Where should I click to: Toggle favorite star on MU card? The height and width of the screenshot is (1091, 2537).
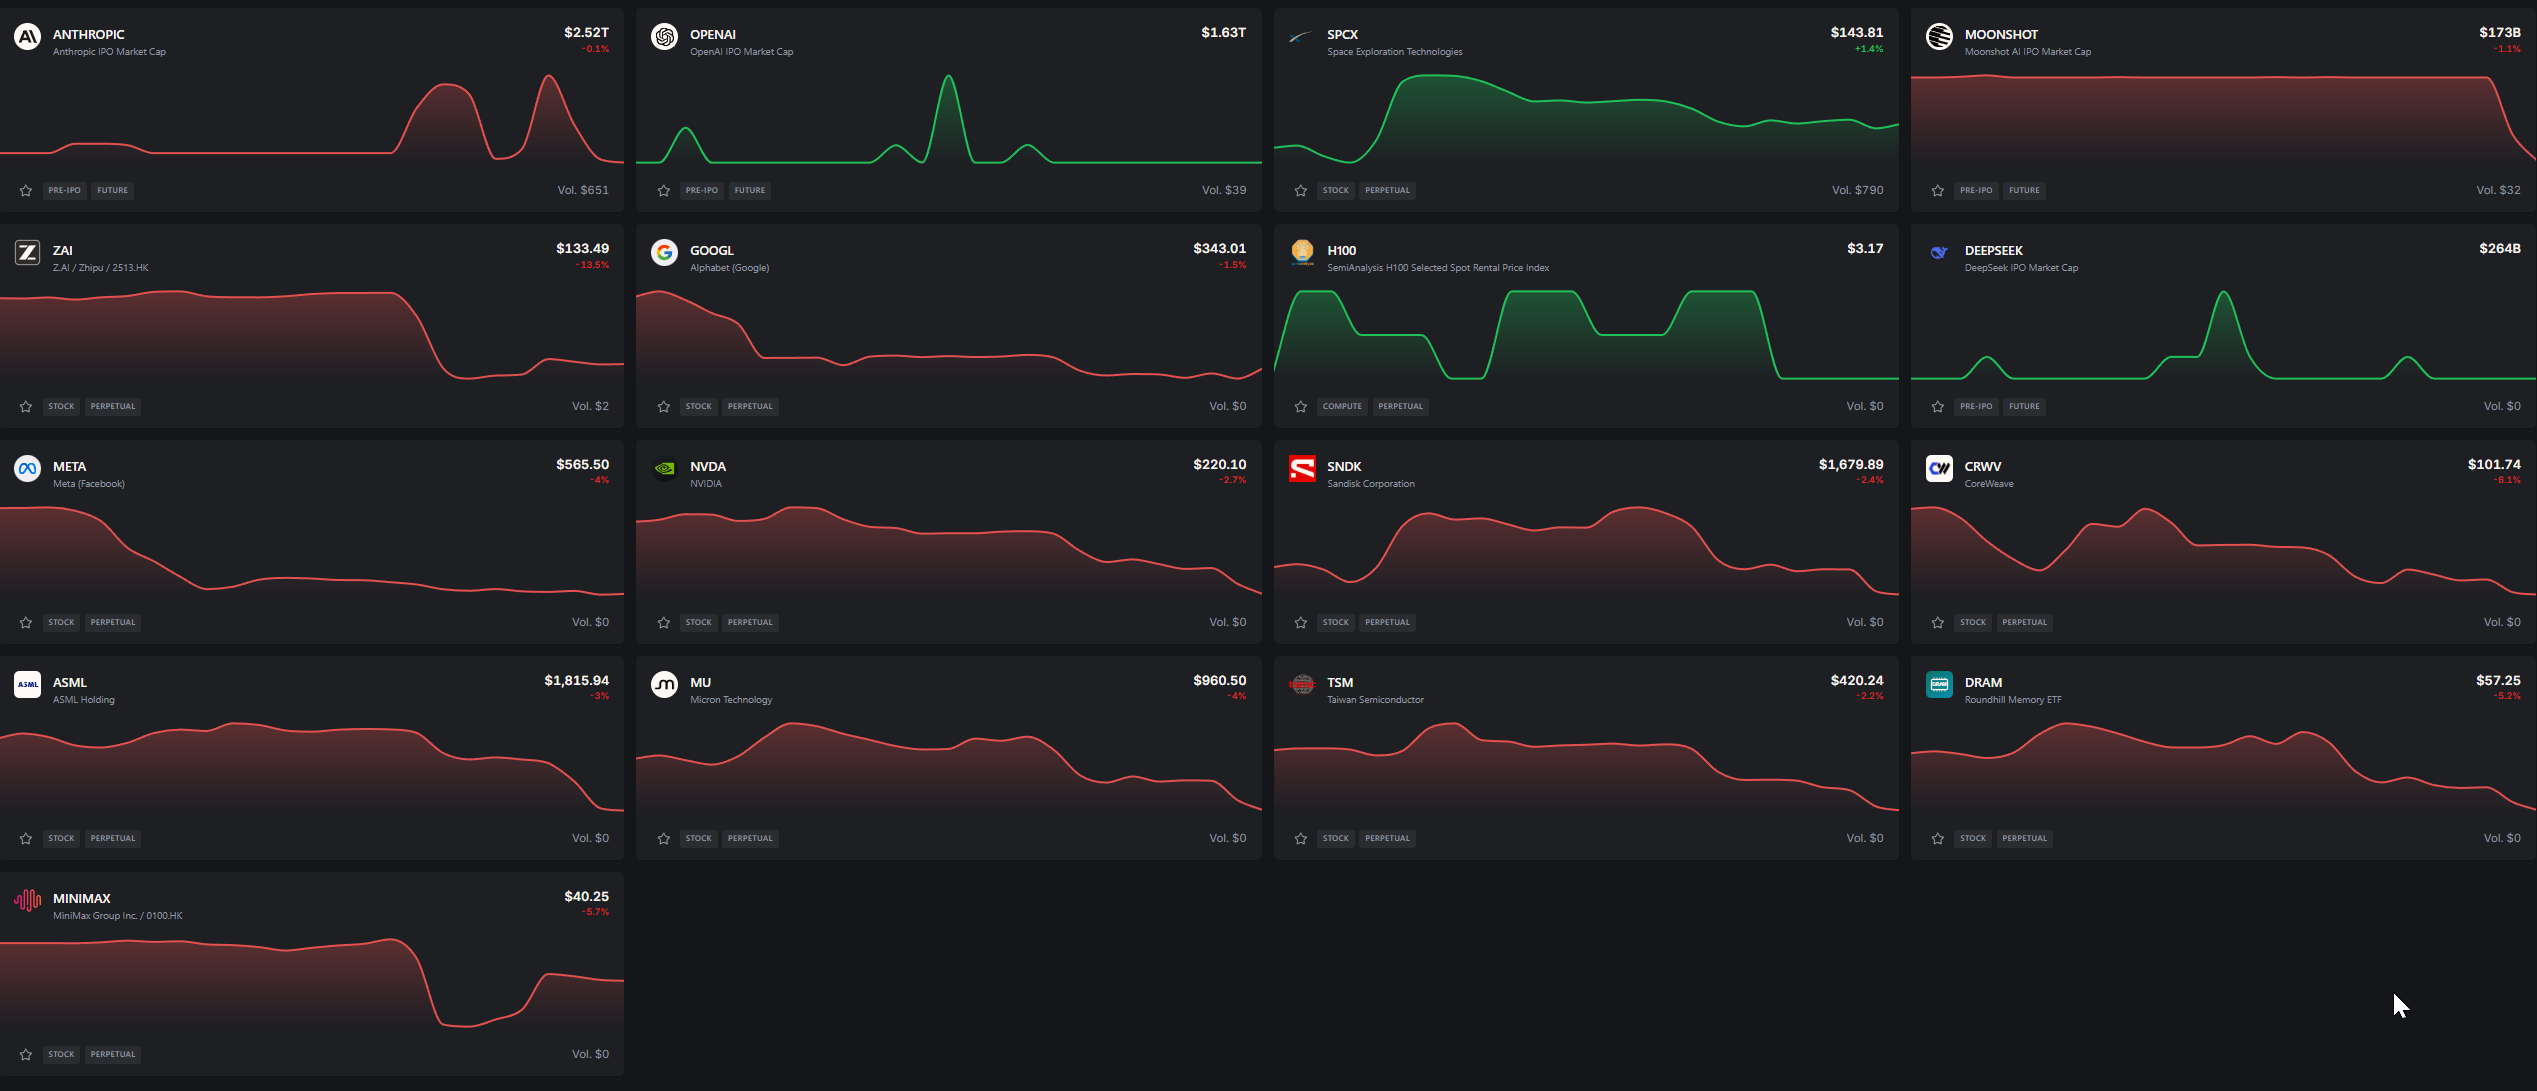(664, 839)
